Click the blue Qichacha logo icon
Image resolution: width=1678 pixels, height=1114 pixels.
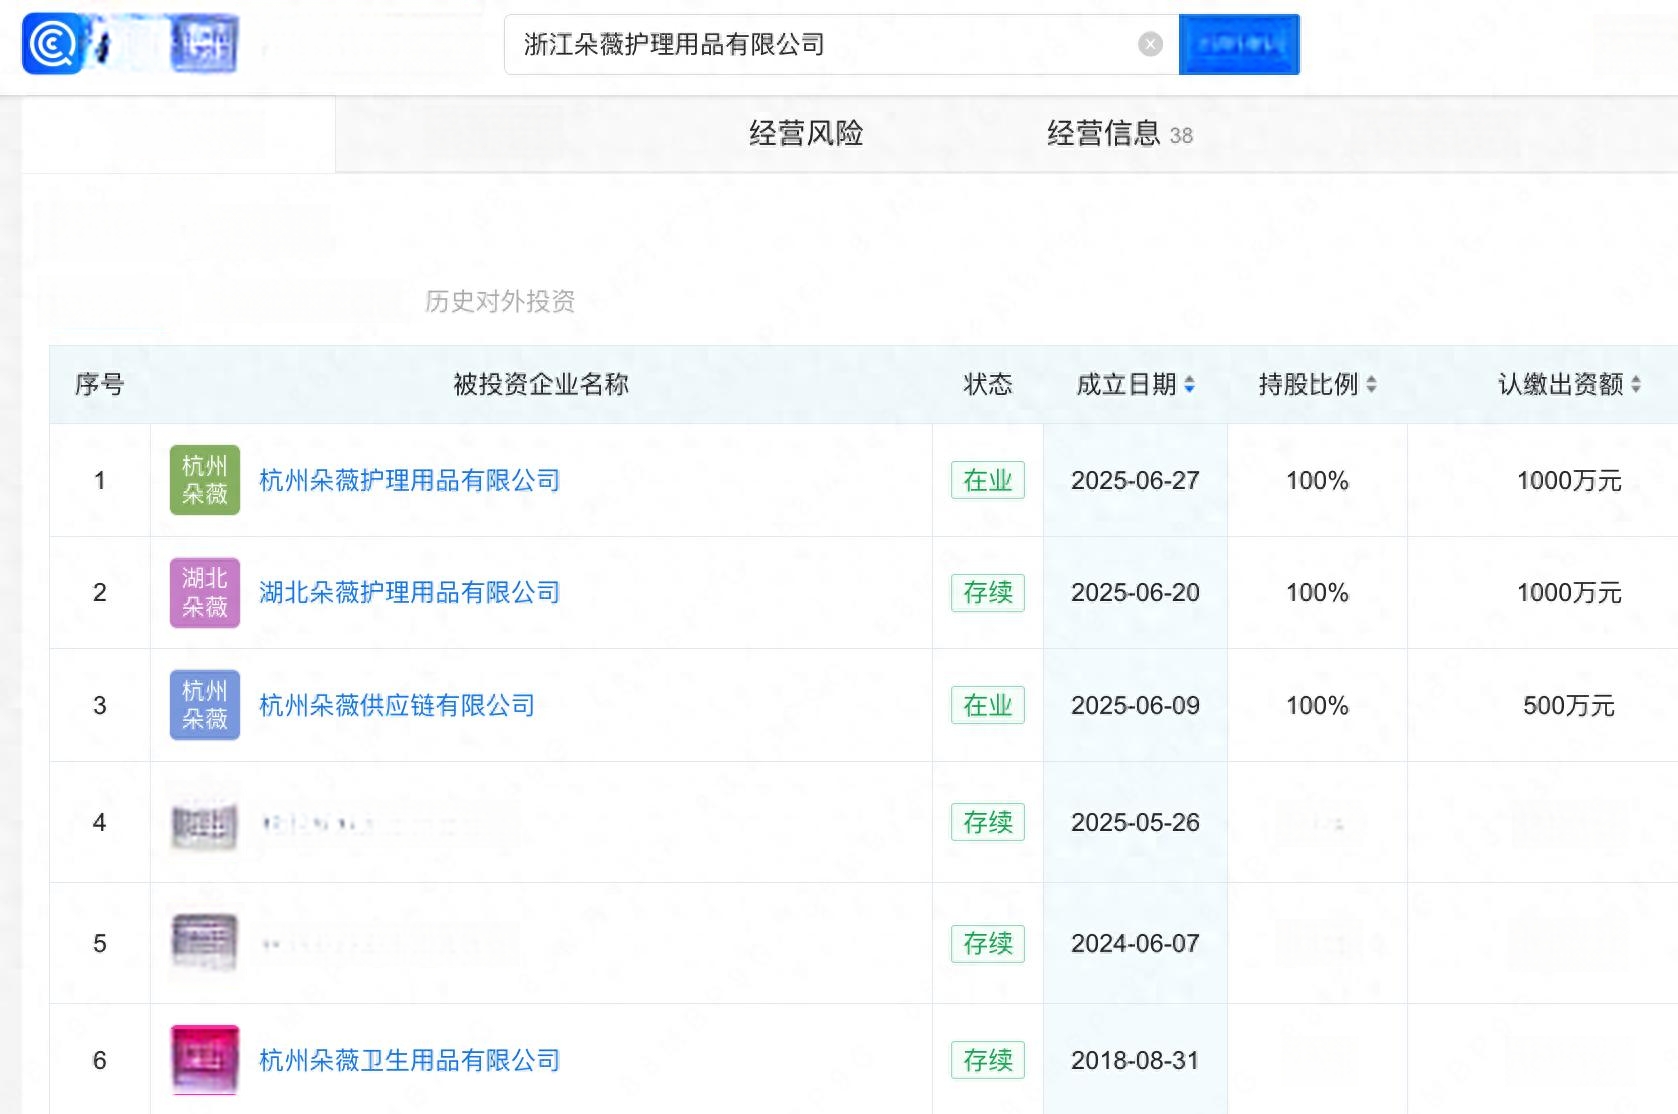[x=51, y=44]
